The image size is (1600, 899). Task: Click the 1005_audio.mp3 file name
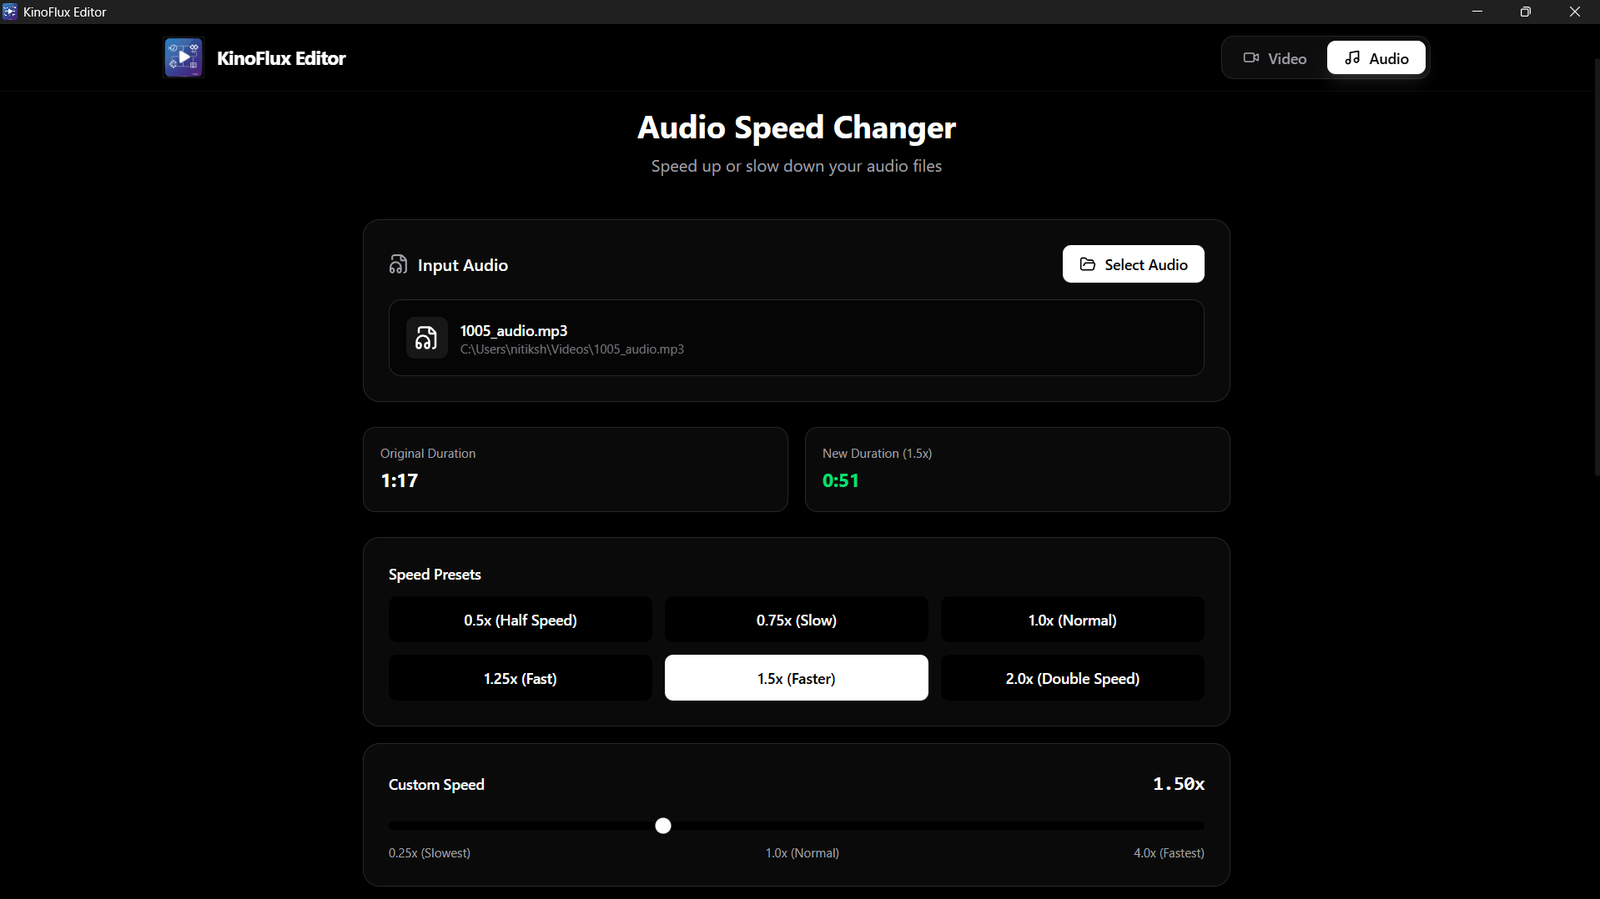click(514, 330)
